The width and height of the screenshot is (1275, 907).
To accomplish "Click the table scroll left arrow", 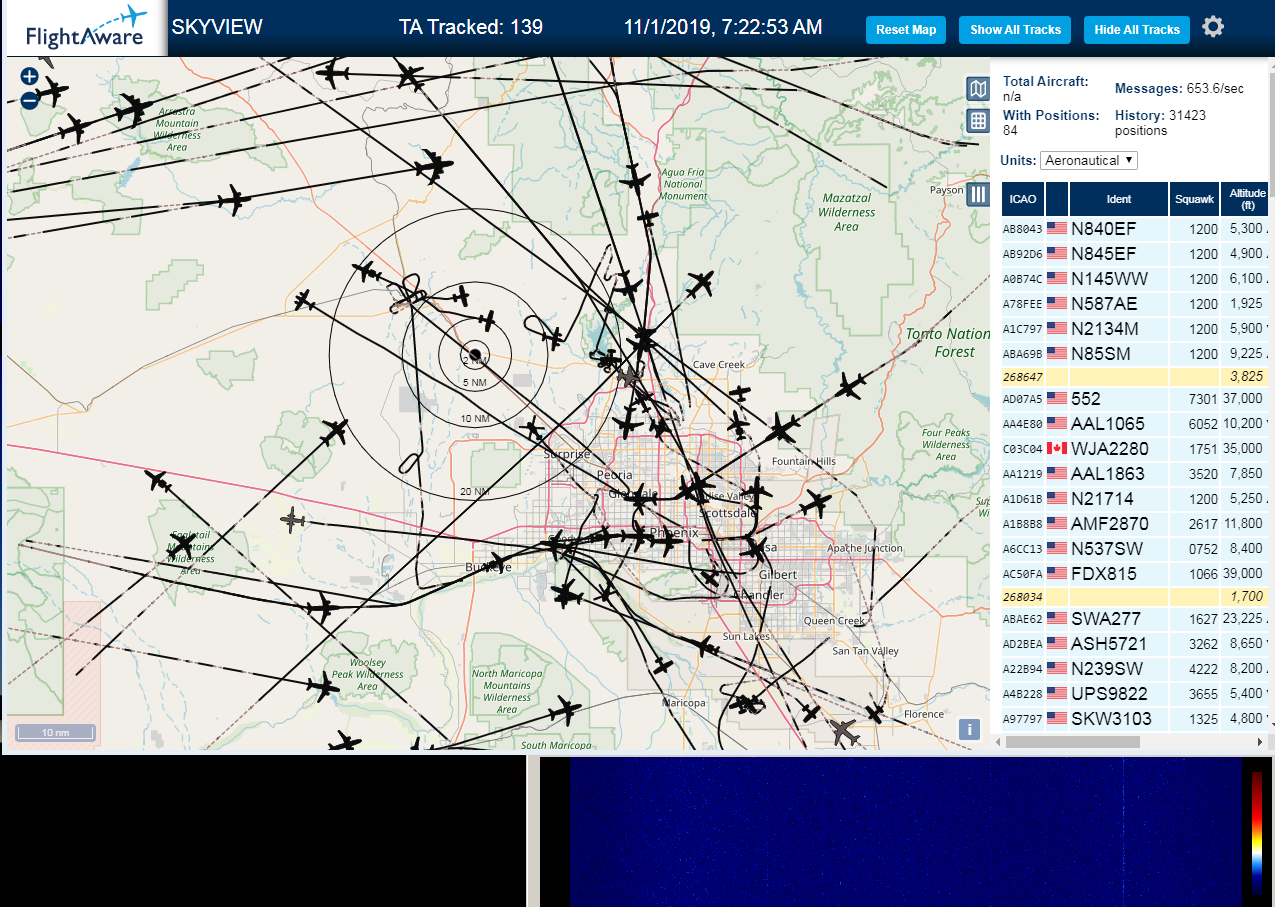I will coord(999,742).
